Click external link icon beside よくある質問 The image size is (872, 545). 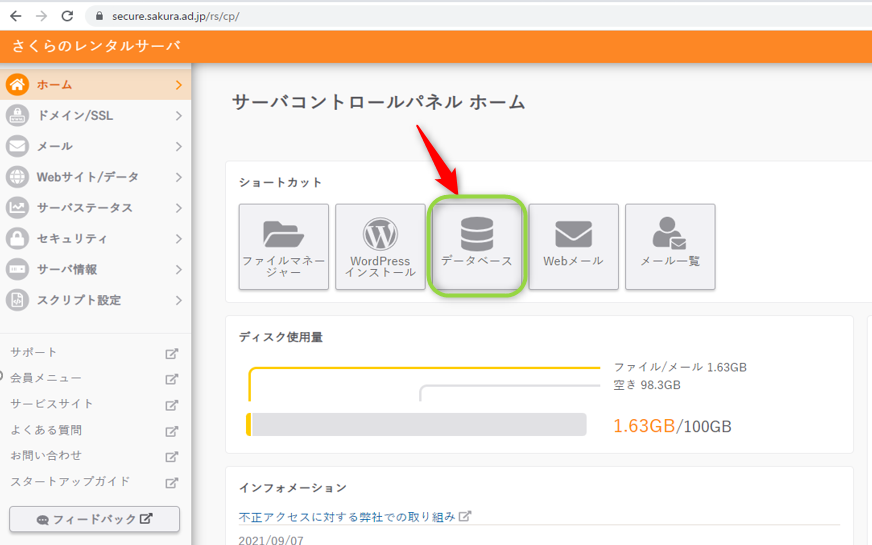[172, 431]
